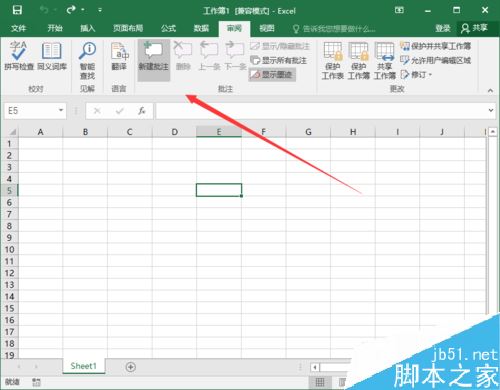Select row 10 header
This screenshot has height=390, width=500.
tap(9, 249)
